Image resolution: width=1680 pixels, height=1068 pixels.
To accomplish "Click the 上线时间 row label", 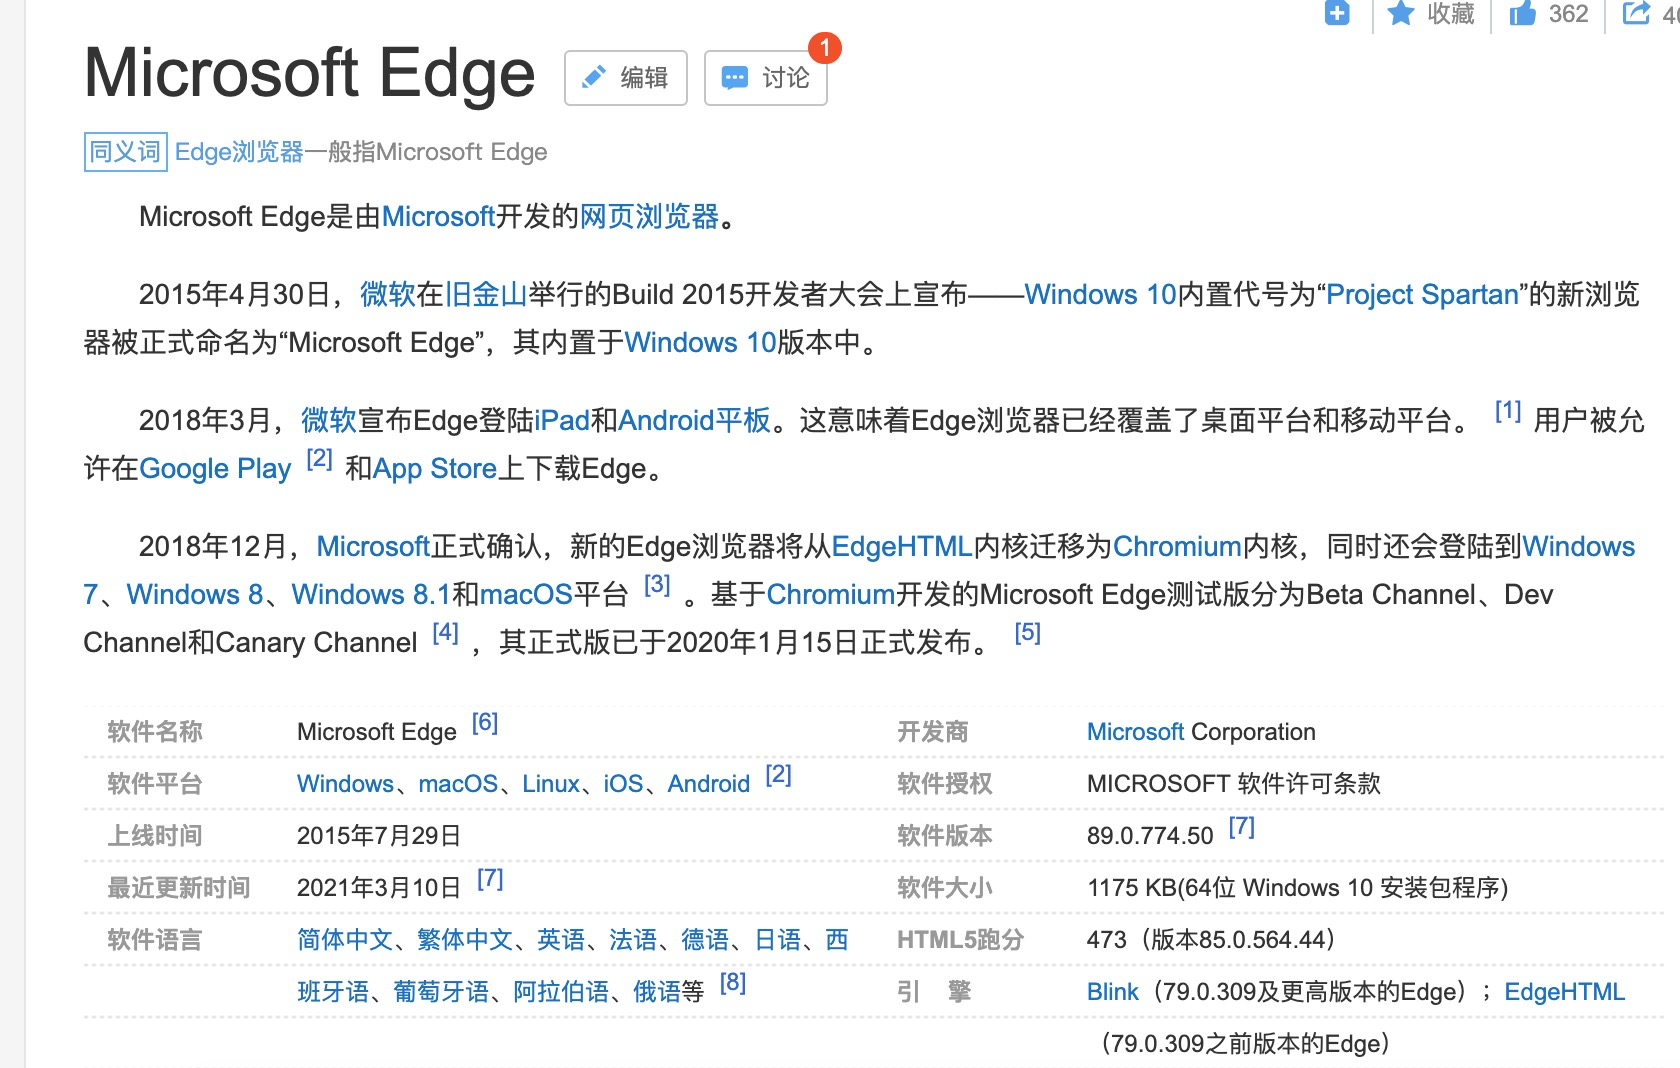I will [155, 836].
